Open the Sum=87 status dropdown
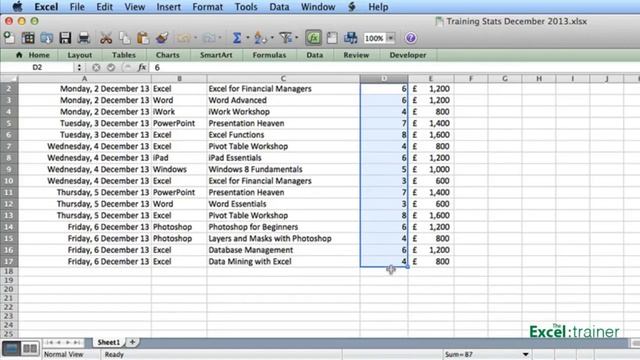640x360 pixels. click(x=525, y=354)
